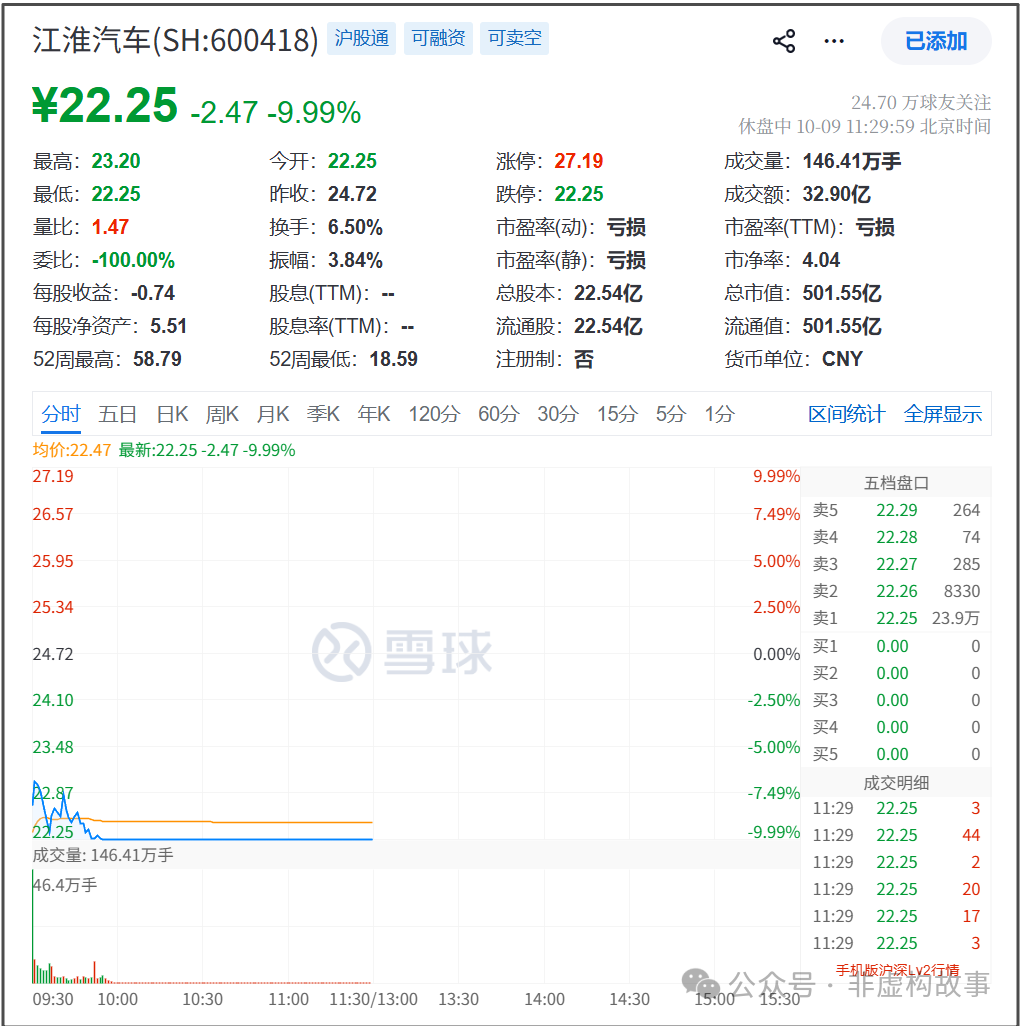This screenshot has width=1023, height=1026.
Task: Click the 买1 order row
Action: coord(896,646)
